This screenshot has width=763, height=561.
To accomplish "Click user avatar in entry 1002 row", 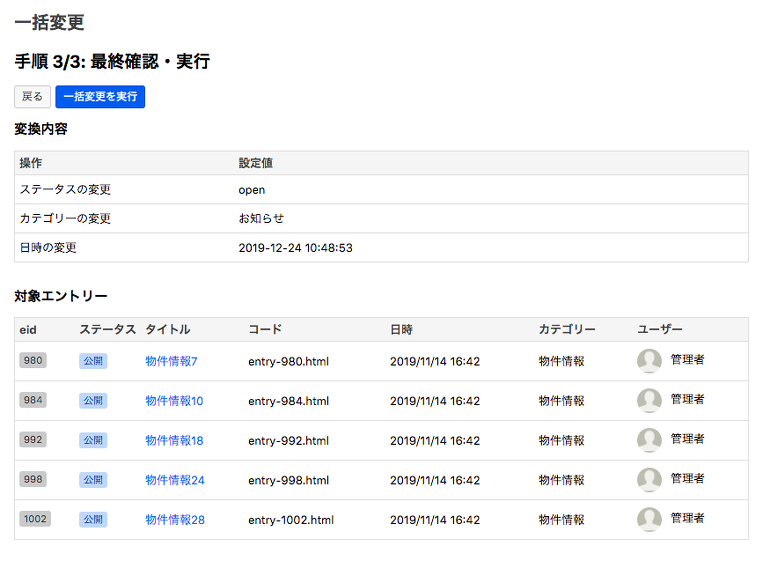I will pos(649,519).
